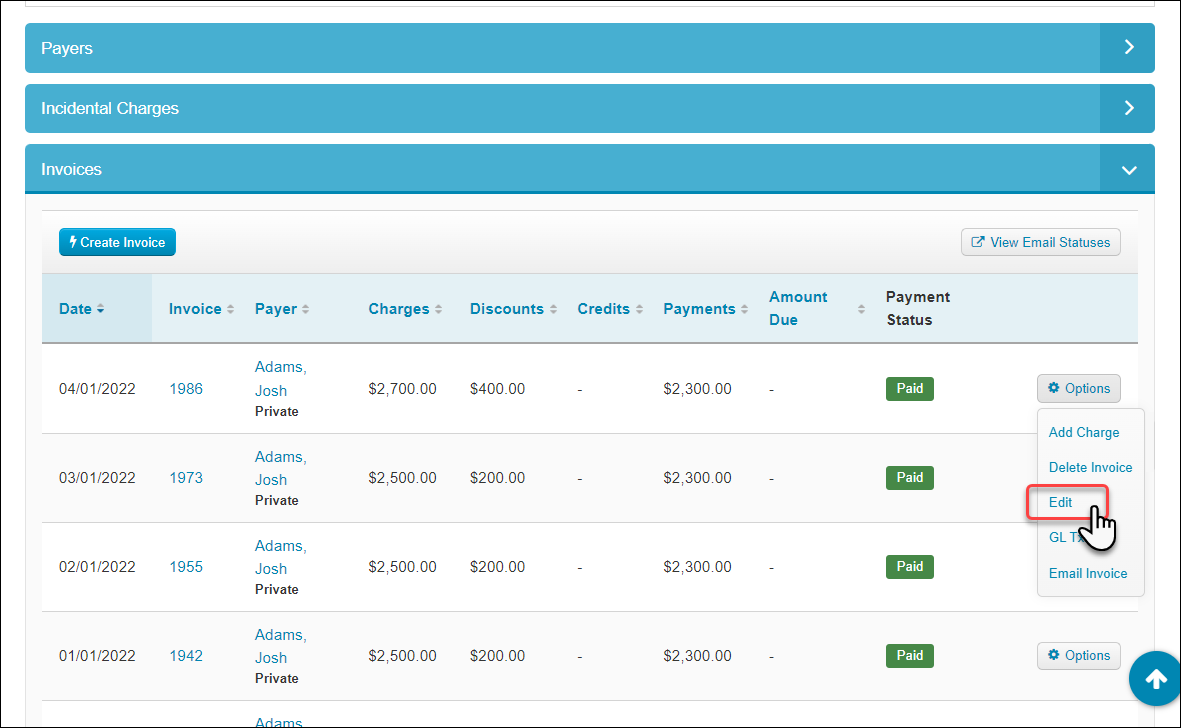This screenshot has width=1181, height=728.
Task: Open payer Adams, Josh on invoice 1942 row
Action: click(x=280, y=646)
